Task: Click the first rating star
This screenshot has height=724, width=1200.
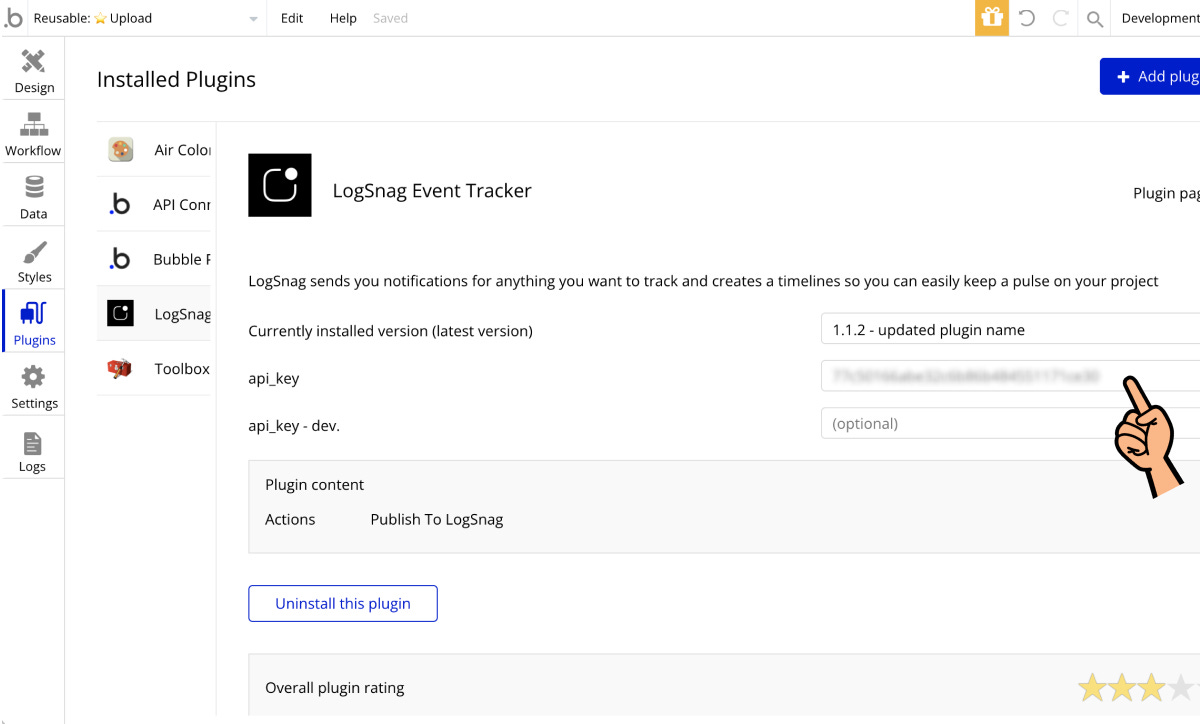Action: (x=1092, y=687)
